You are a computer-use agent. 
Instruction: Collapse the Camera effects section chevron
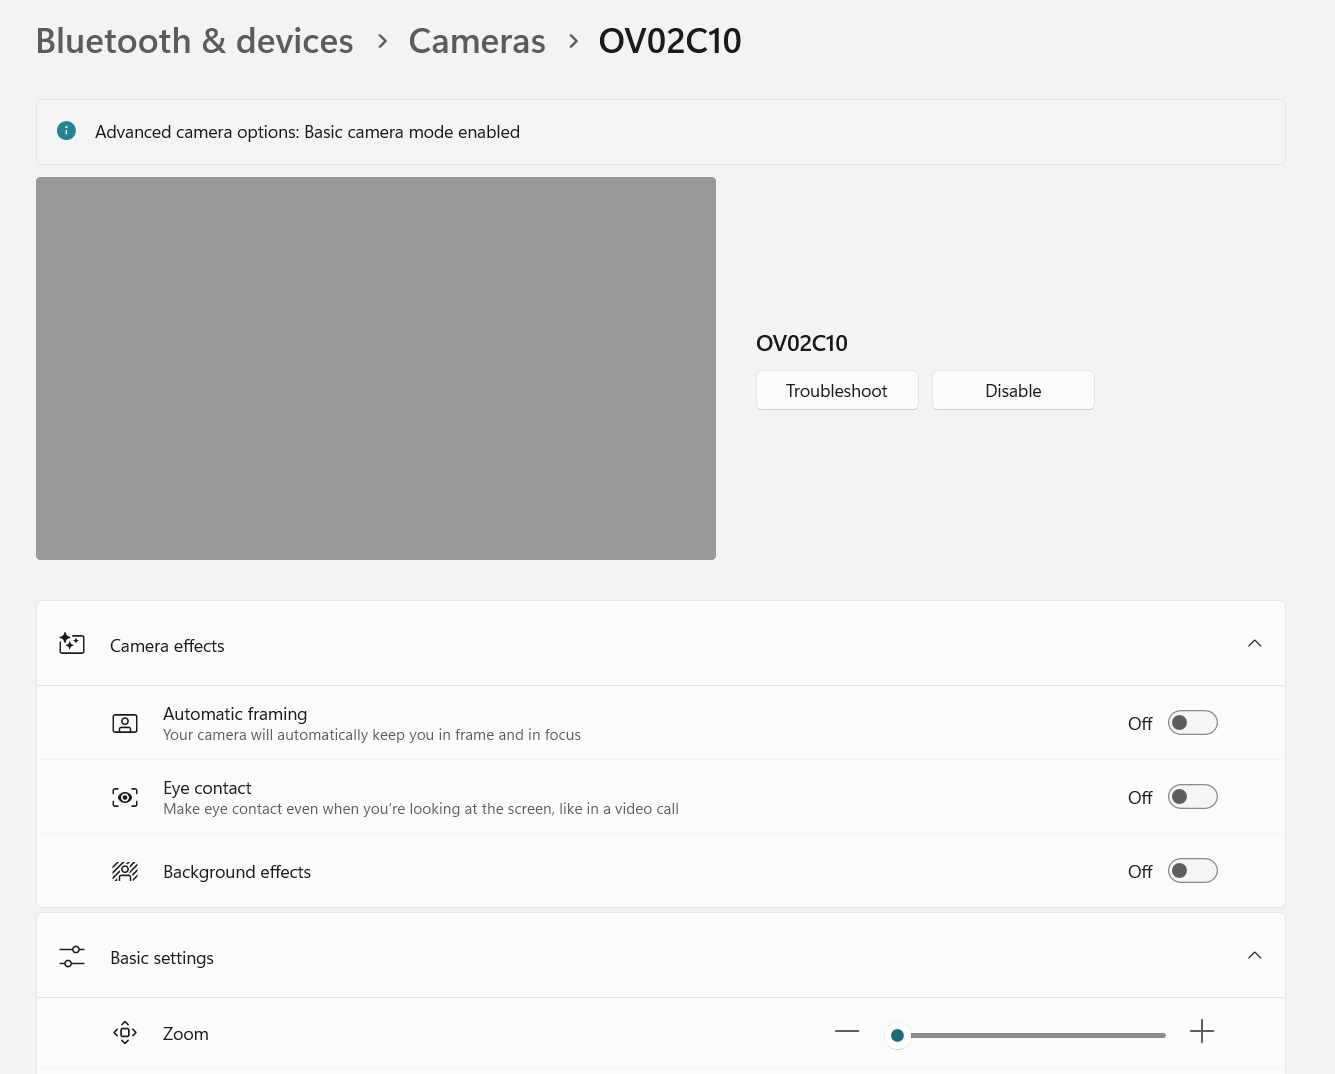tap(1255, 643)
